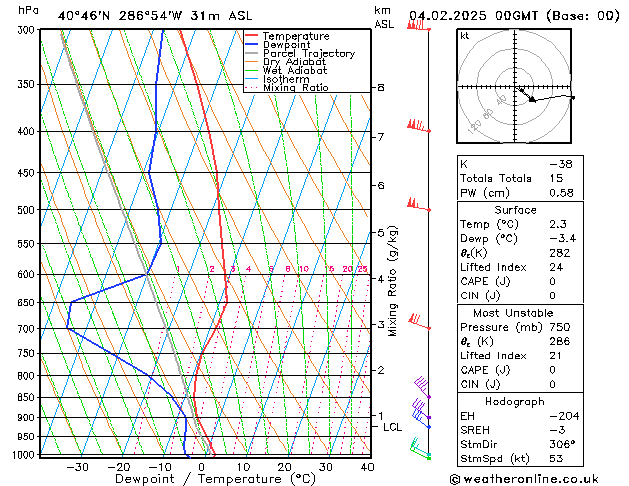Viewport: 629px width, 486px height.
Task: Select the 850 pressure level label
Action: 28,397
